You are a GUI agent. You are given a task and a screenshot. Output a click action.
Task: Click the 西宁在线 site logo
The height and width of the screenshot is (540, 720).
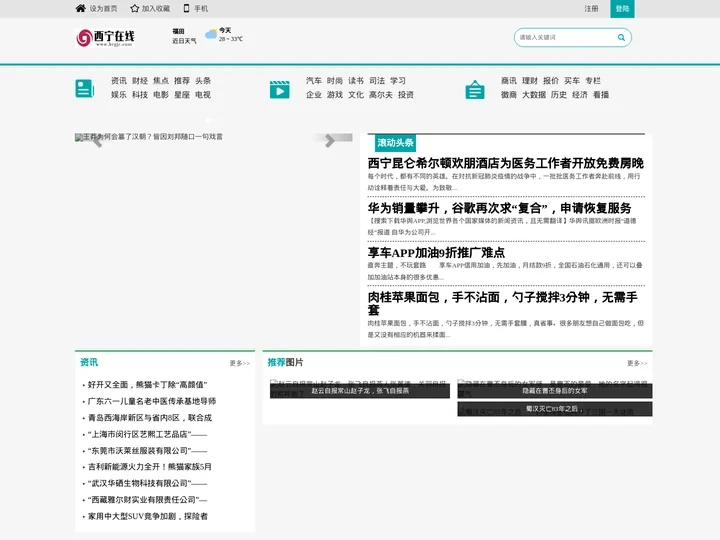pos(105,38)
